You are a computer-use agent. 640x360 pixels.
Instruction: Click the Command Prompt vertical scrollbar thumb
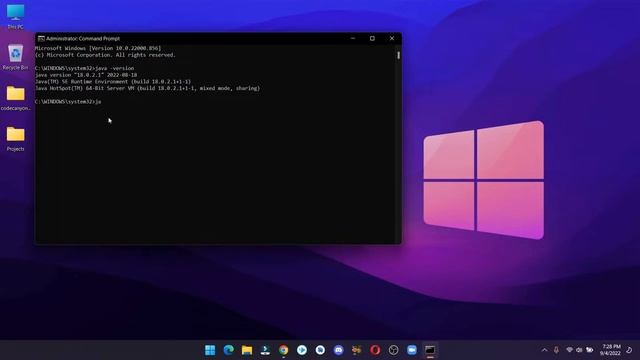tap(398, 55)
